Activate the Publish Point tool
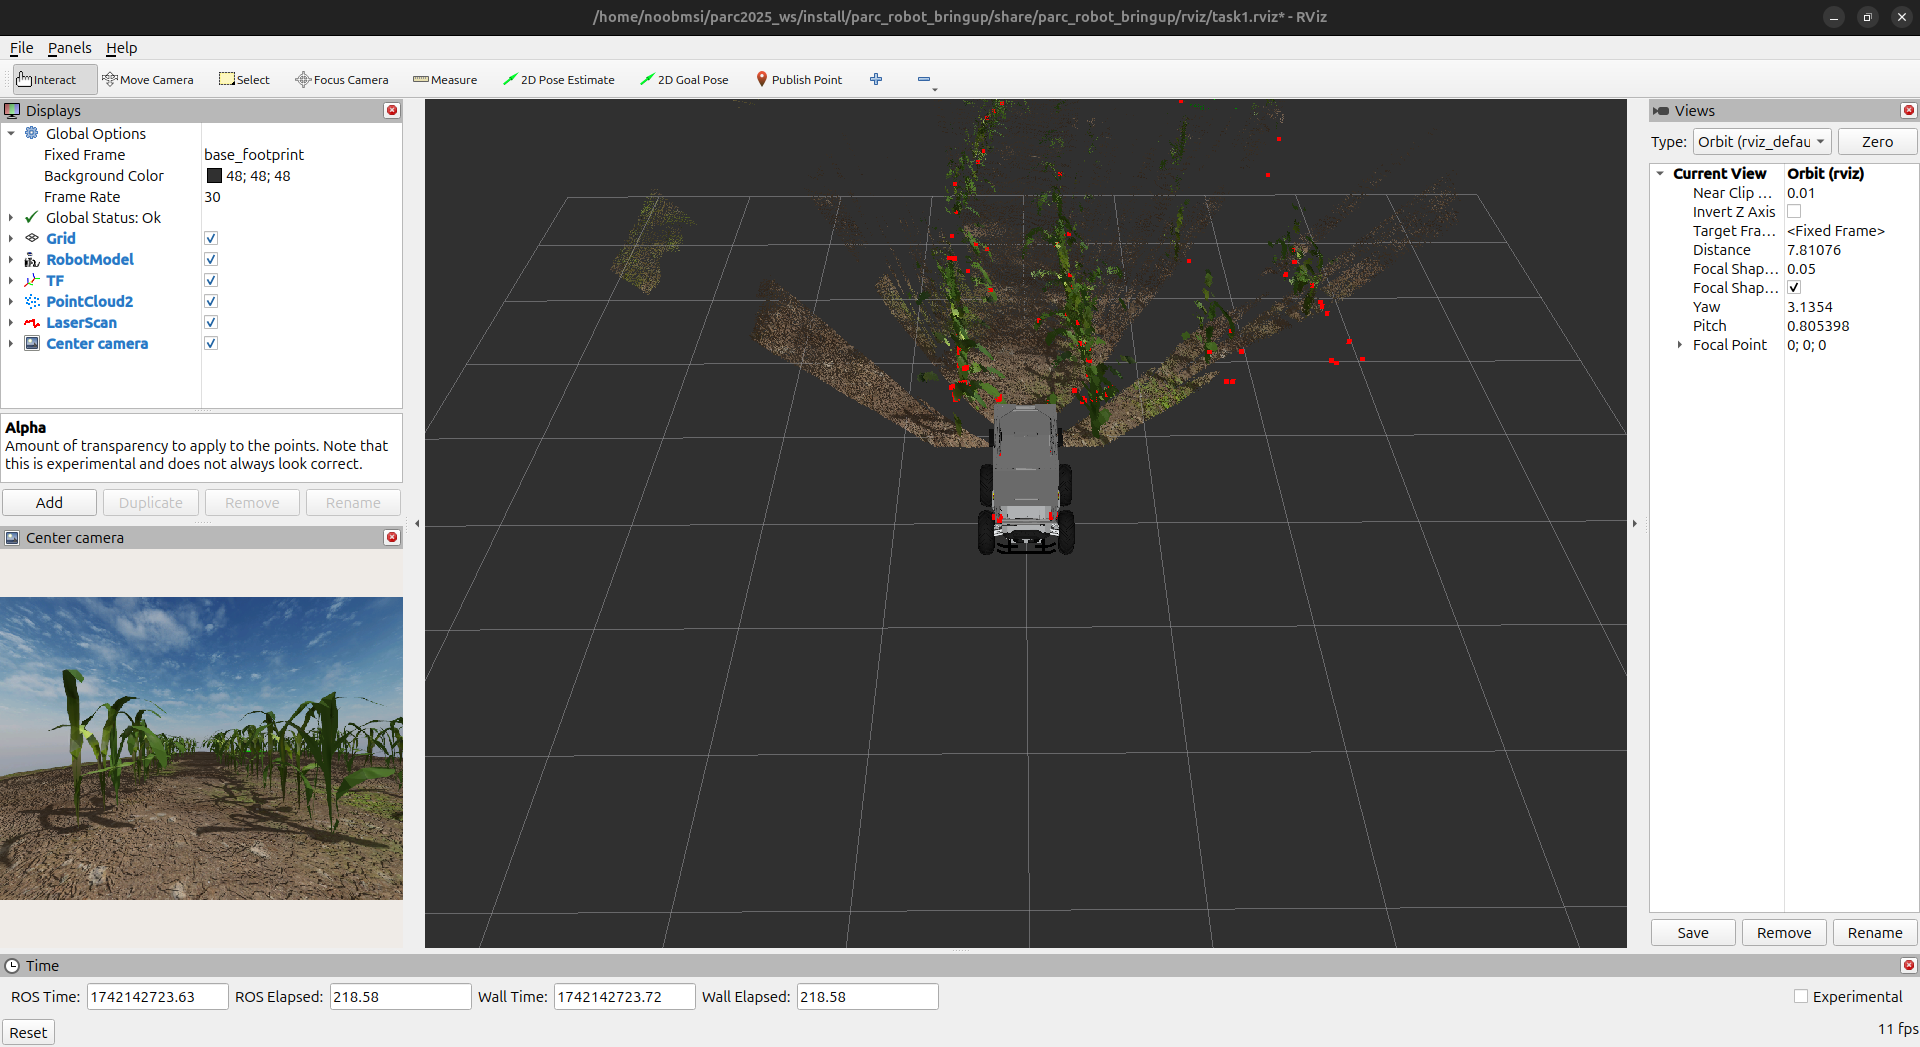 tap(799, 80)
